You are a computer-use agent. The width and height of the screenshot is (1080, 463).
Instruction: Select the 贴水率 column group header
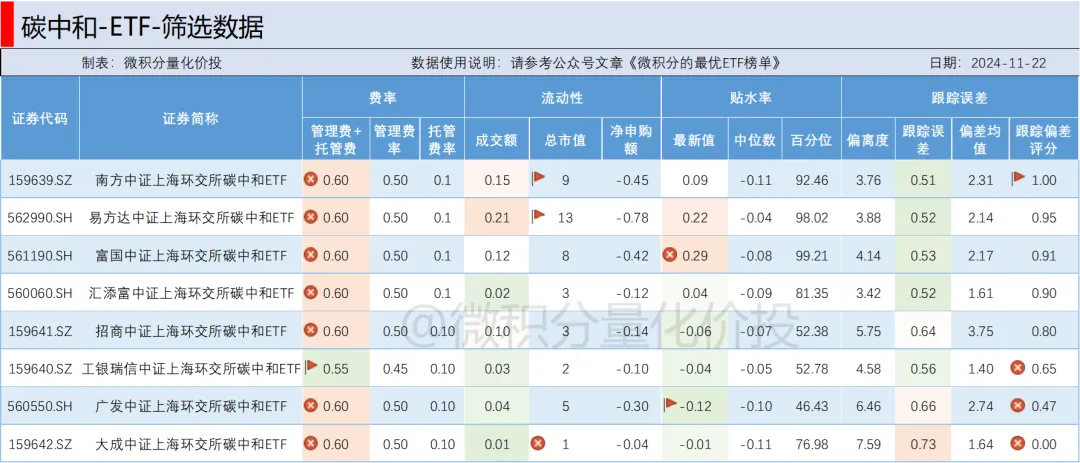click(750, 98)
